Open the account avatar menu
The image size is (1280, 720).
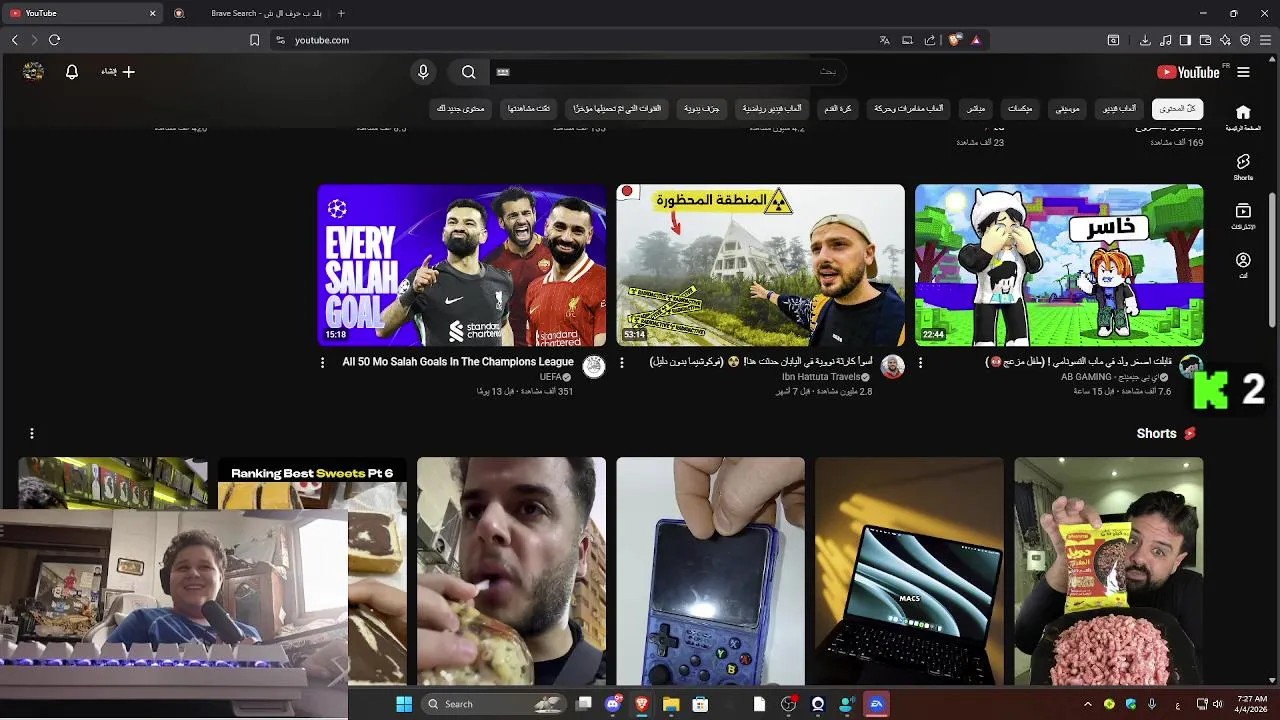tap(33, 72)
